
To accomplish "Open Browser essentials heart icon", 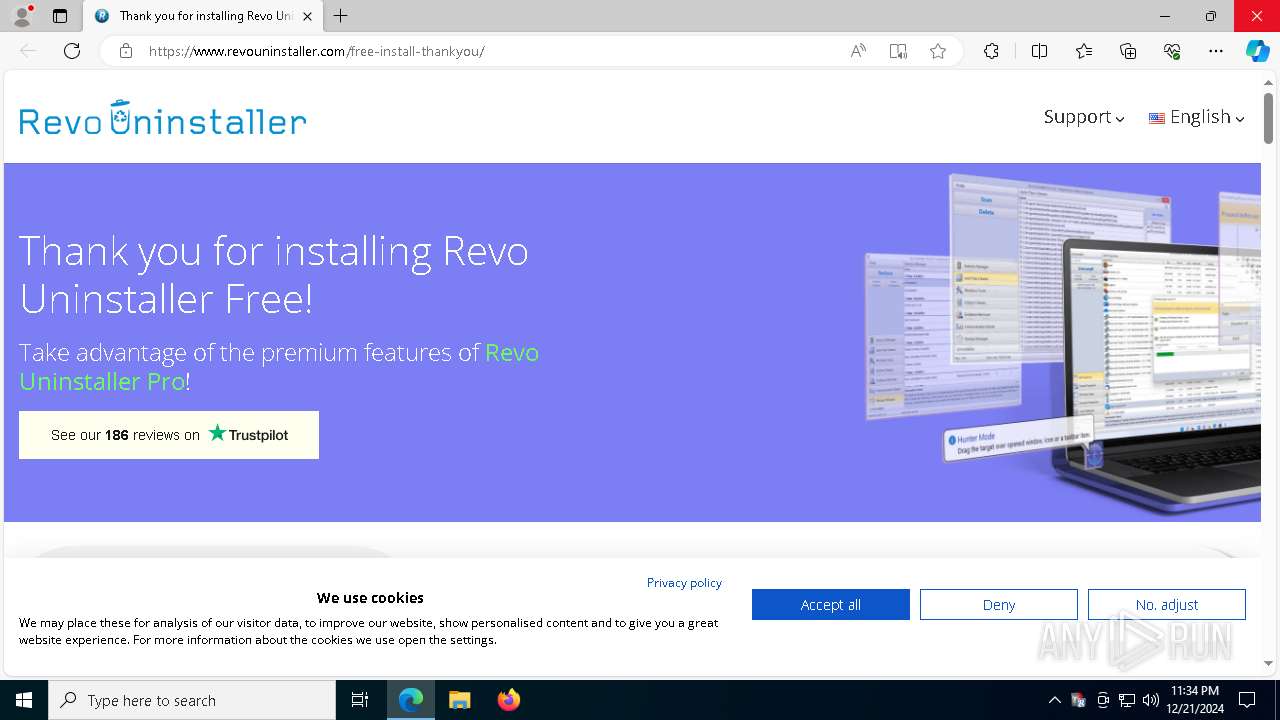I will tap(1172, 51).
